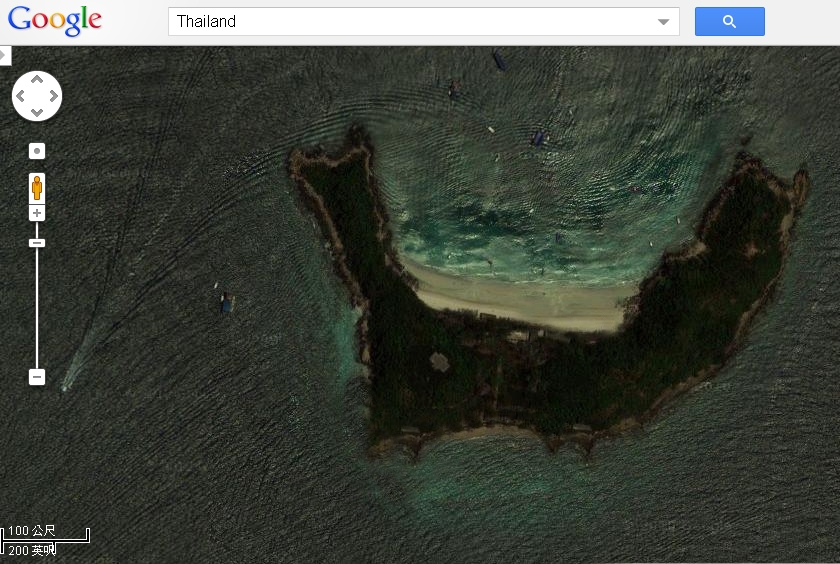
Task: Pan the map left with the arrow
Action: click(x=21, y=96)
